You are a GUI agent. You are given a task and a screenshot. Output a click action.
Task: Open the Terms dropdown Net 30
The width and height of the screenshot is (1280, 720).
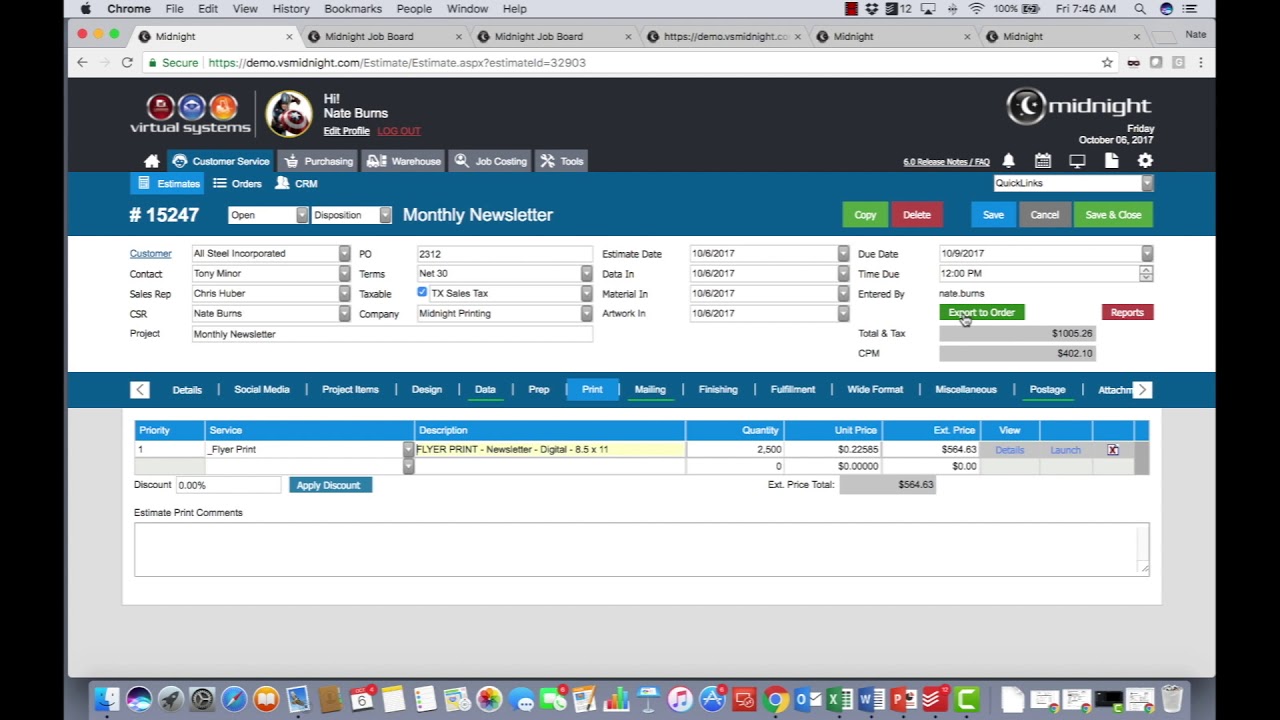(x=586, y=274)
